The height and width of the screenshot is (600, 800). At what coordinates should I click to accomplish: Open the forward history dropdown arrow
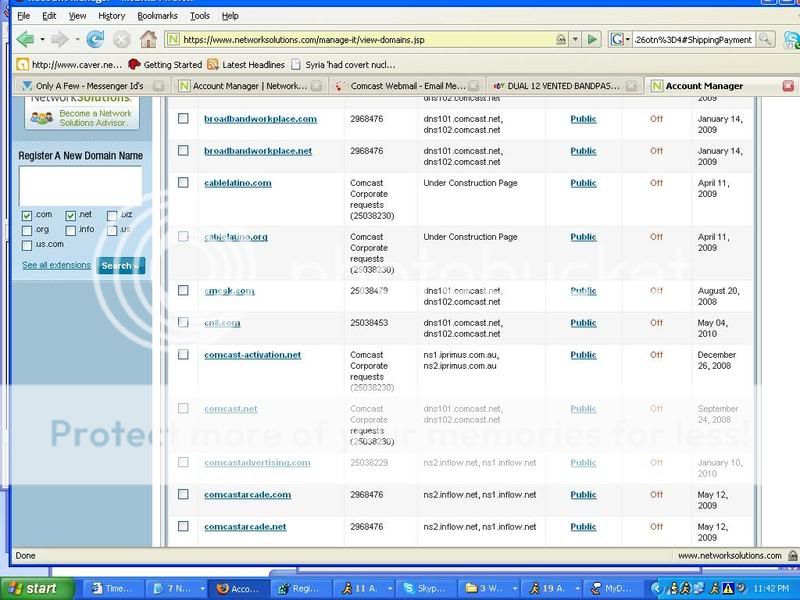(x=77, y=39)
